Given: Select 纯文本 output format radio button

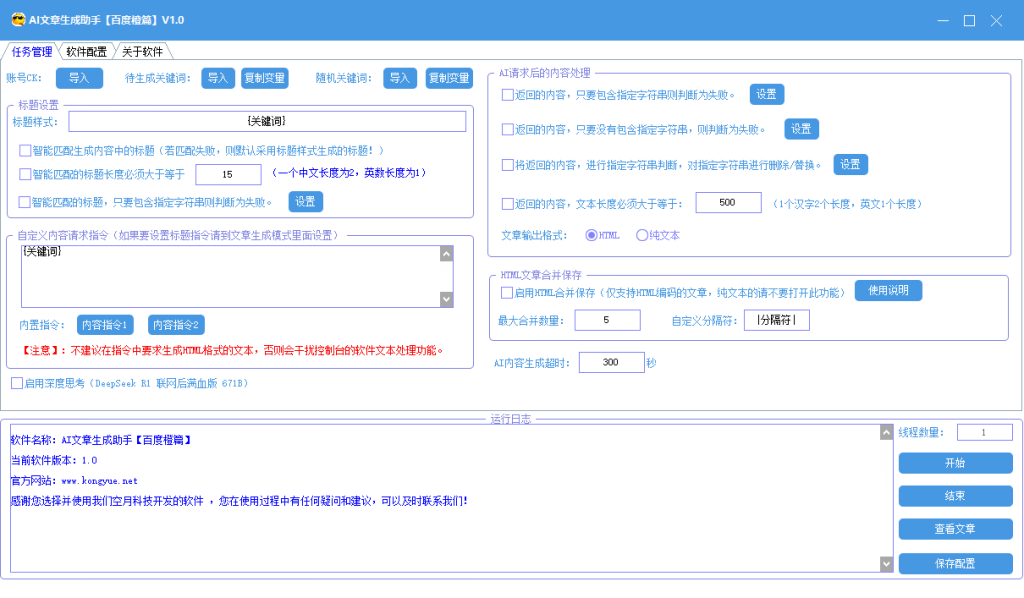Looking at the screenshot, I should pos(642,235).
